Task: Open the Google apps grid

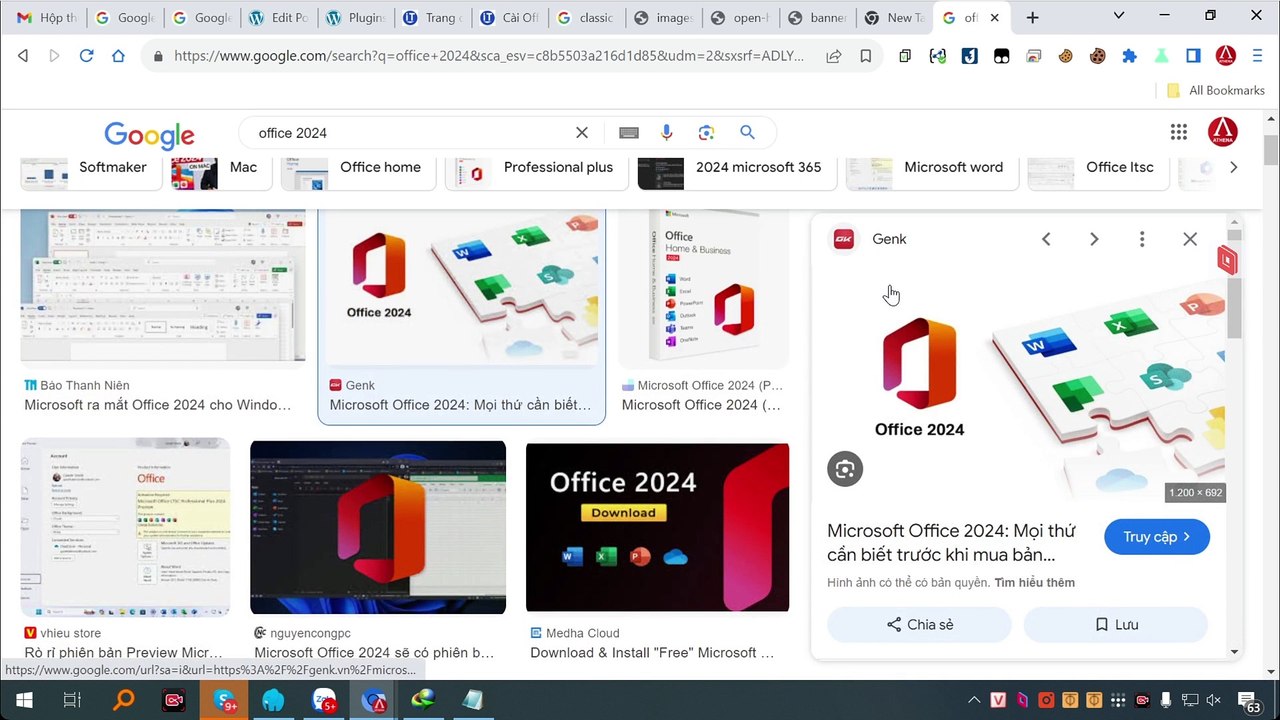Action: (1179, 132)
